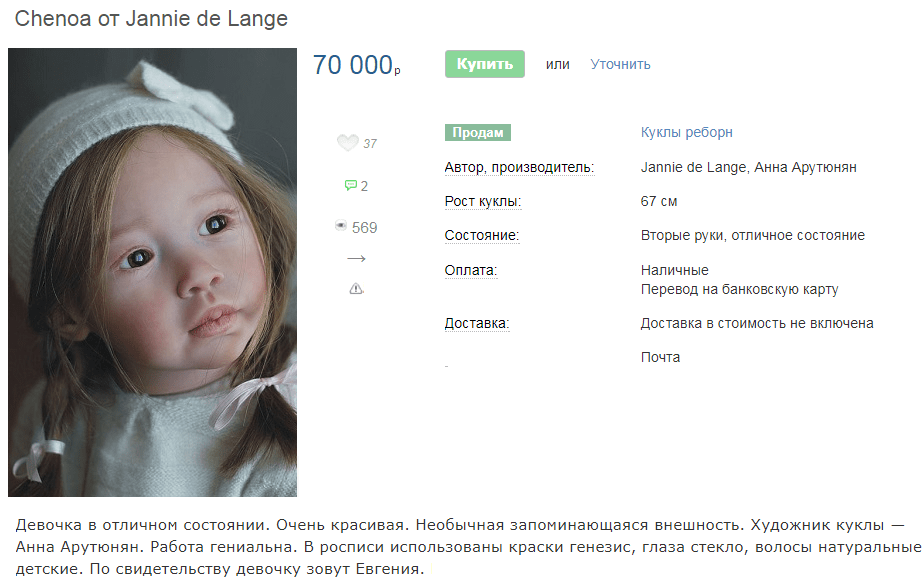This screenshot has height=583, width=924.
Task: Click the Состояние label
Action: click(x=482, y=236)
